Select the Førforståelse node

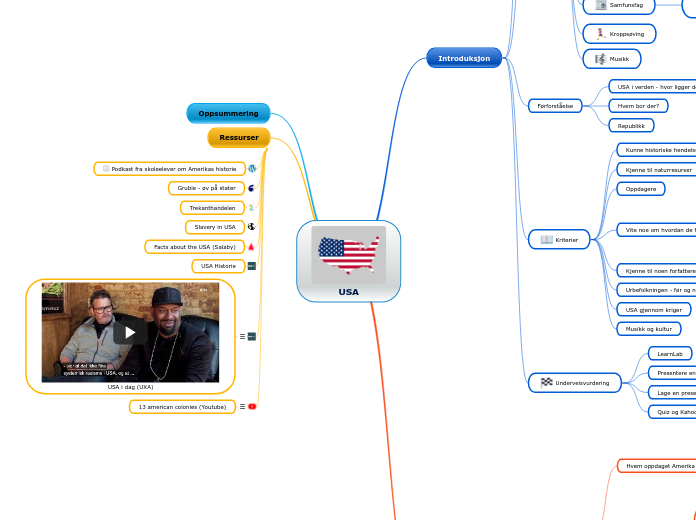pyautogui.click(x=555, y=106)
